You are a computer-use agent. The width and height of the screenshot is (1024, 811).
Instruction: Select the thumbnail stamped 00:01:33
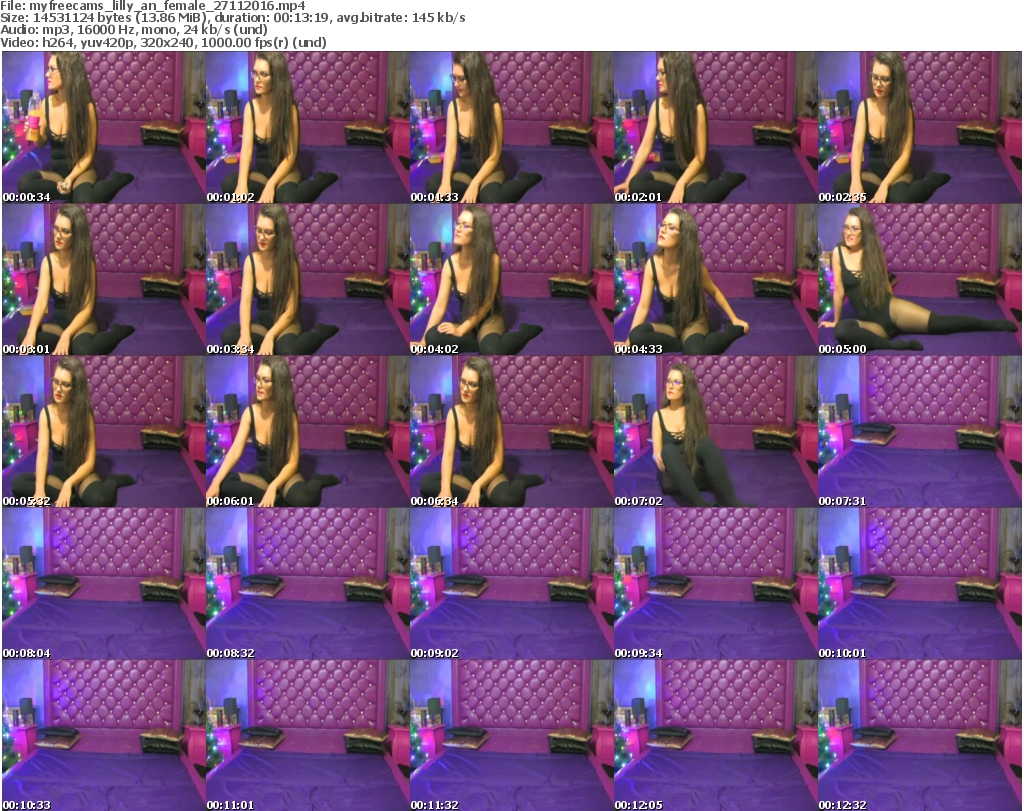[511, 127]
